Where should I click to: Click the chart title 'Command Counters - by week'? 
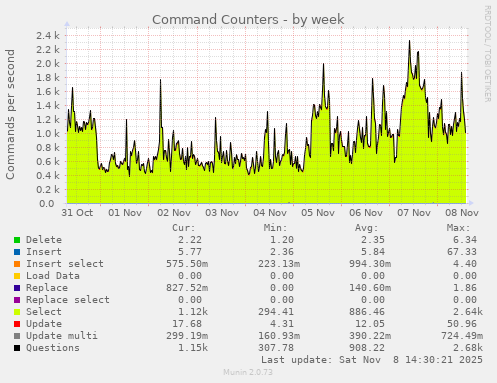[248, 20]
